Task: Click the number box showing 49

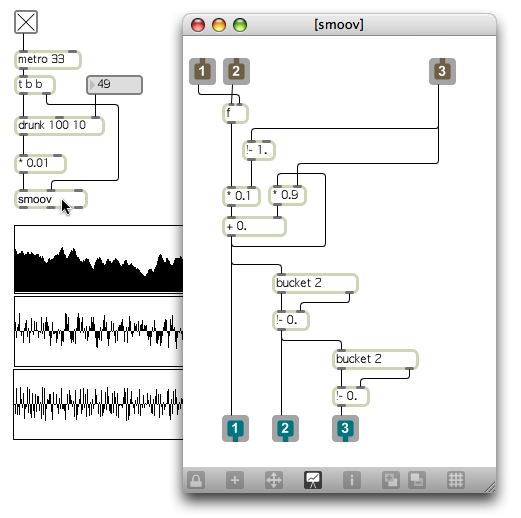Action: tap(115, 85)
